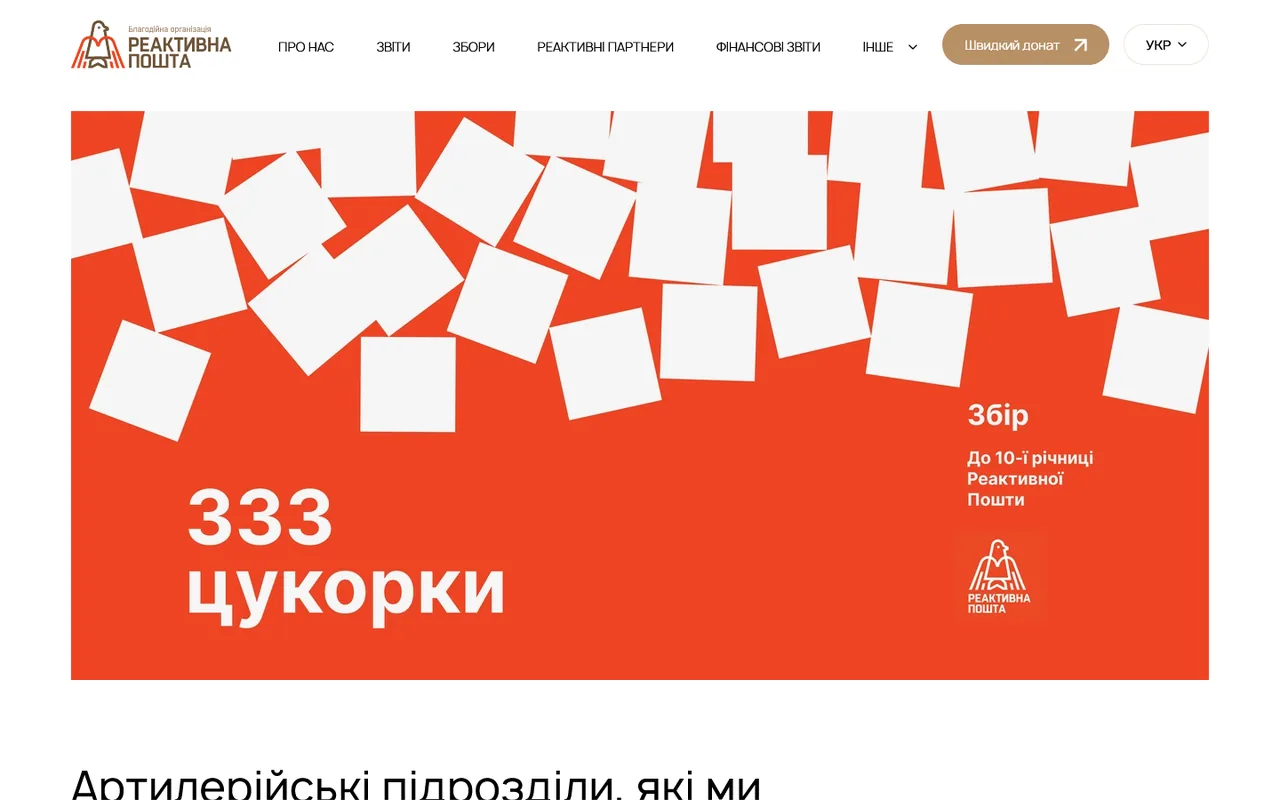Expand the ІНШЕ dropdown menu
The height and width of the screenshot is (800, 1280).
click(890, 47)
